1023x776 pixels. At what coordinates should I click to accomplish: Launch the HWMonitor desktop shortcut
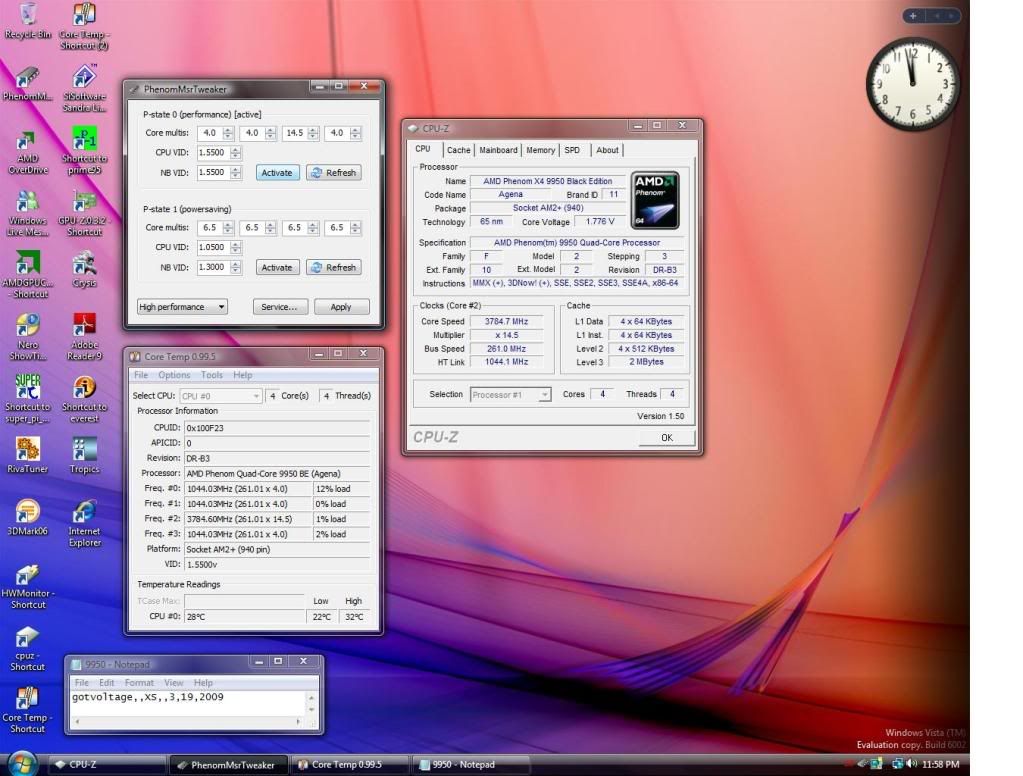point(28,576)
